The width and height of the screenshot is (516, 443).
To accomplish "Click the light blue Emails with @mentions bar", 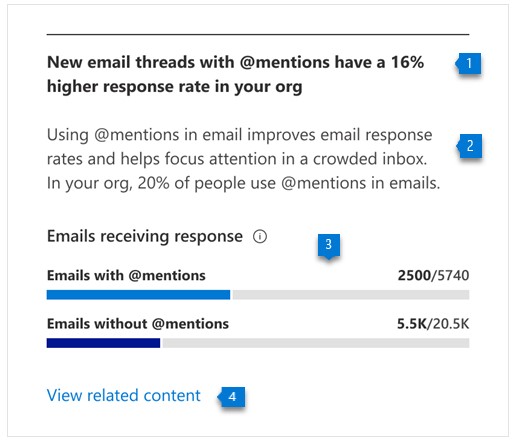I will [x=138, y=295].
